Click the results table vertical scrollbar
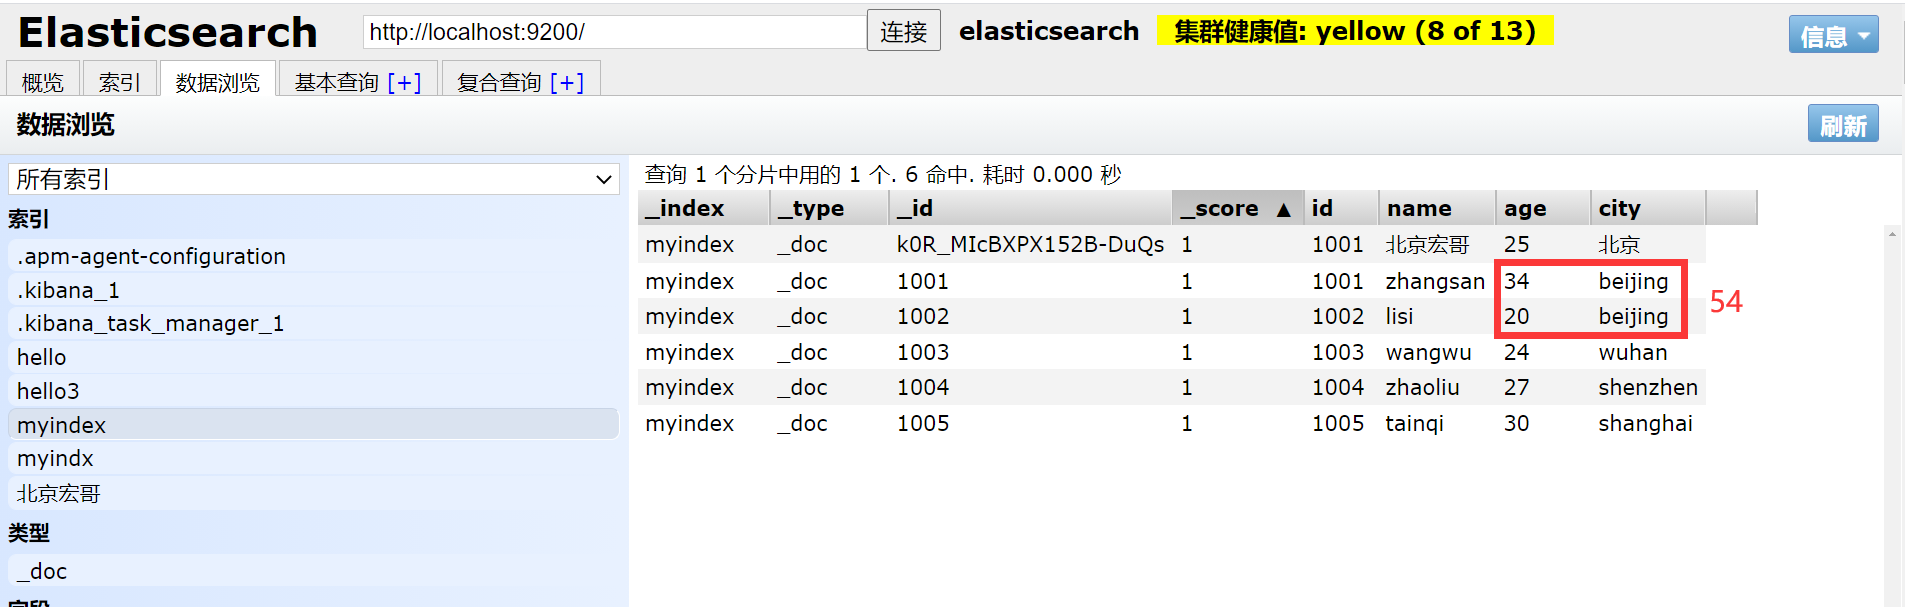The width and height of the screenshot is (1905, 607). 1891,415
